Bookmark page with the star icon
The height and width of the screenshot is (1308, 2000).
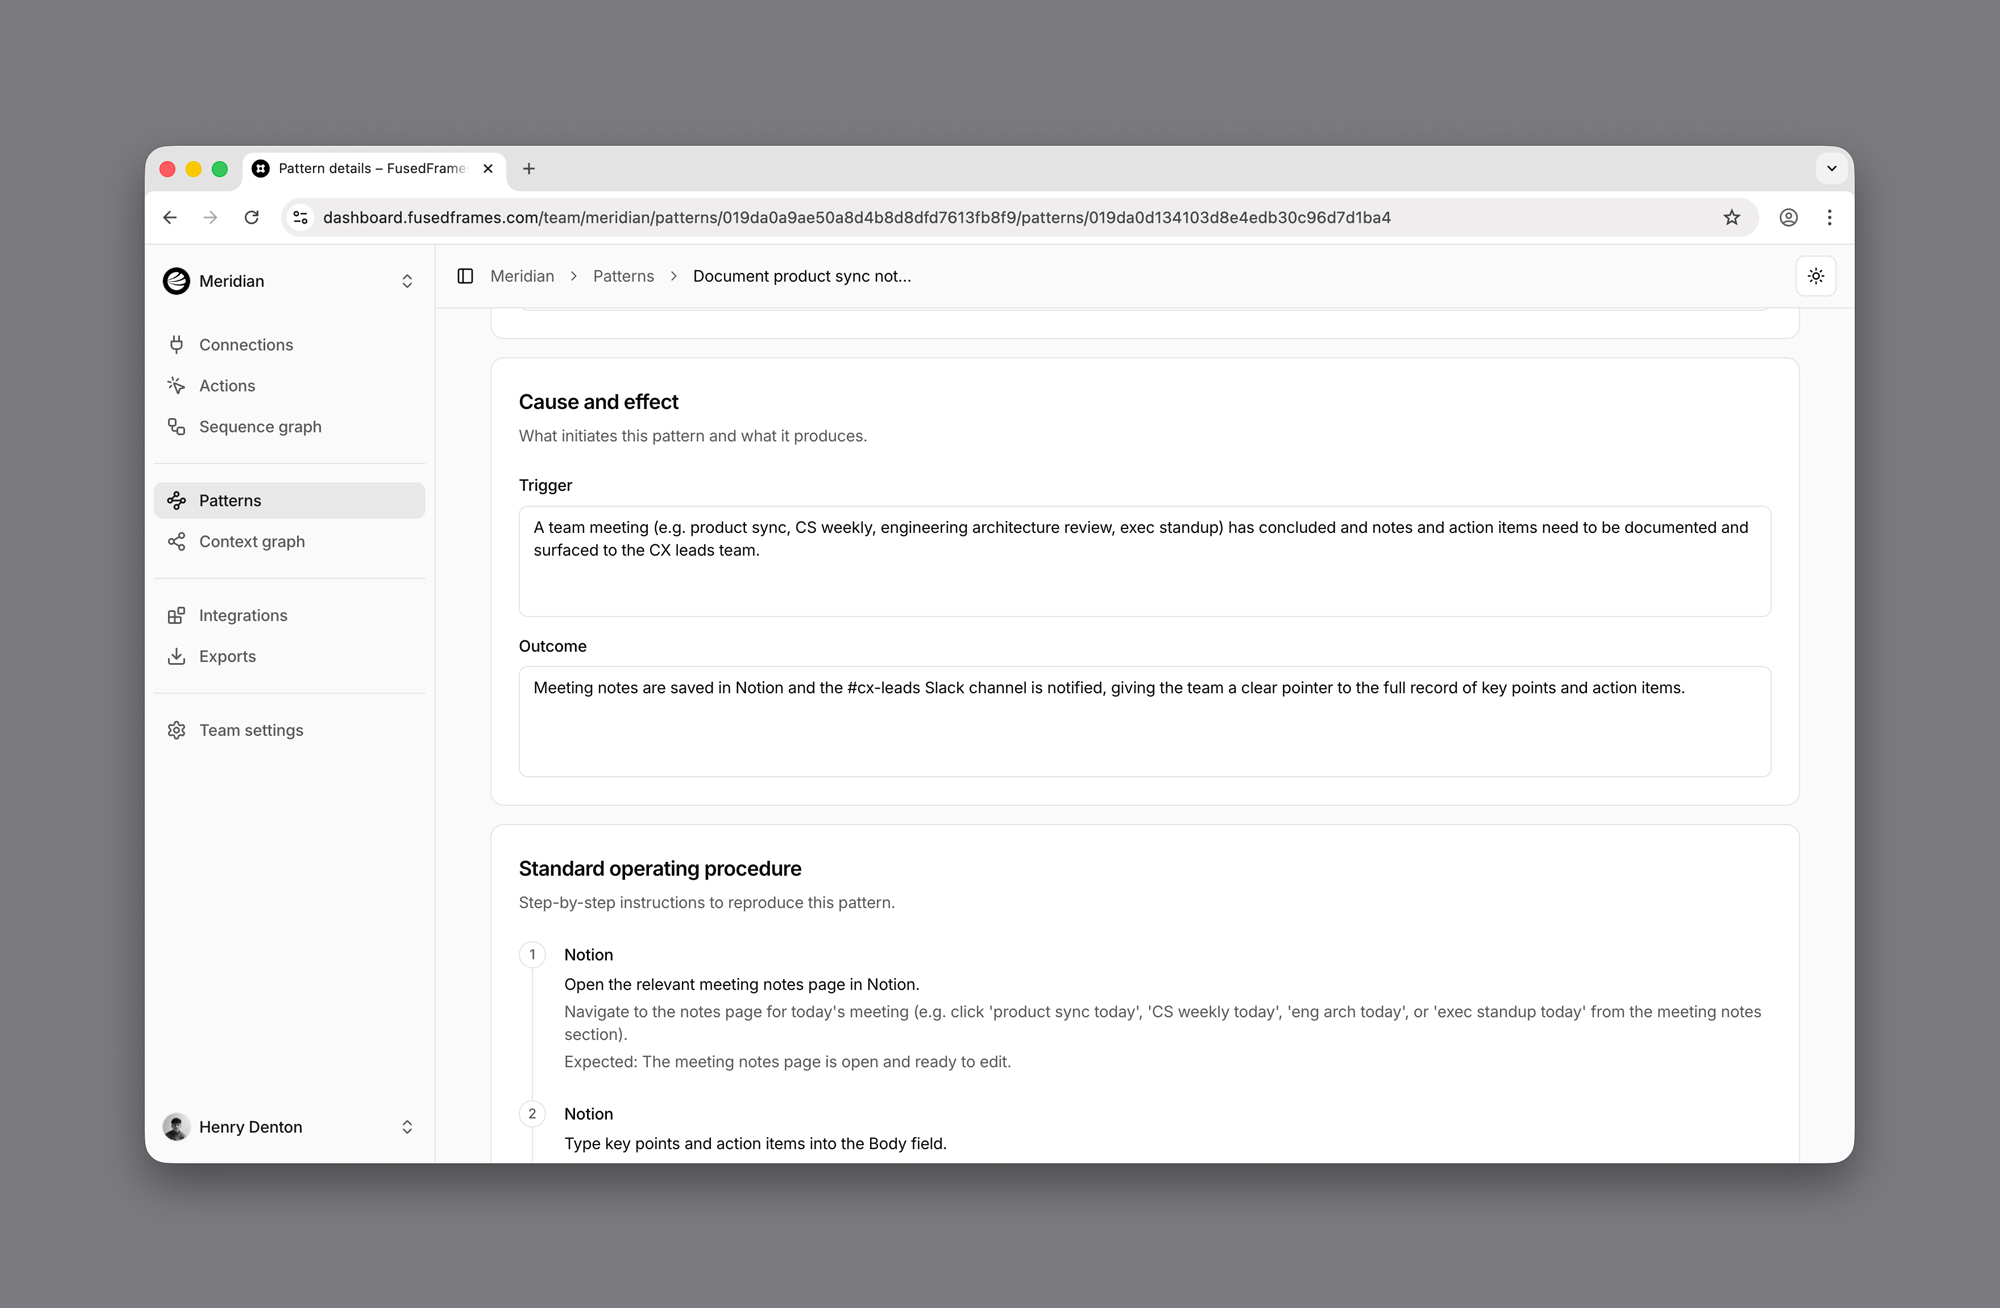click(x=1732, y=218)
